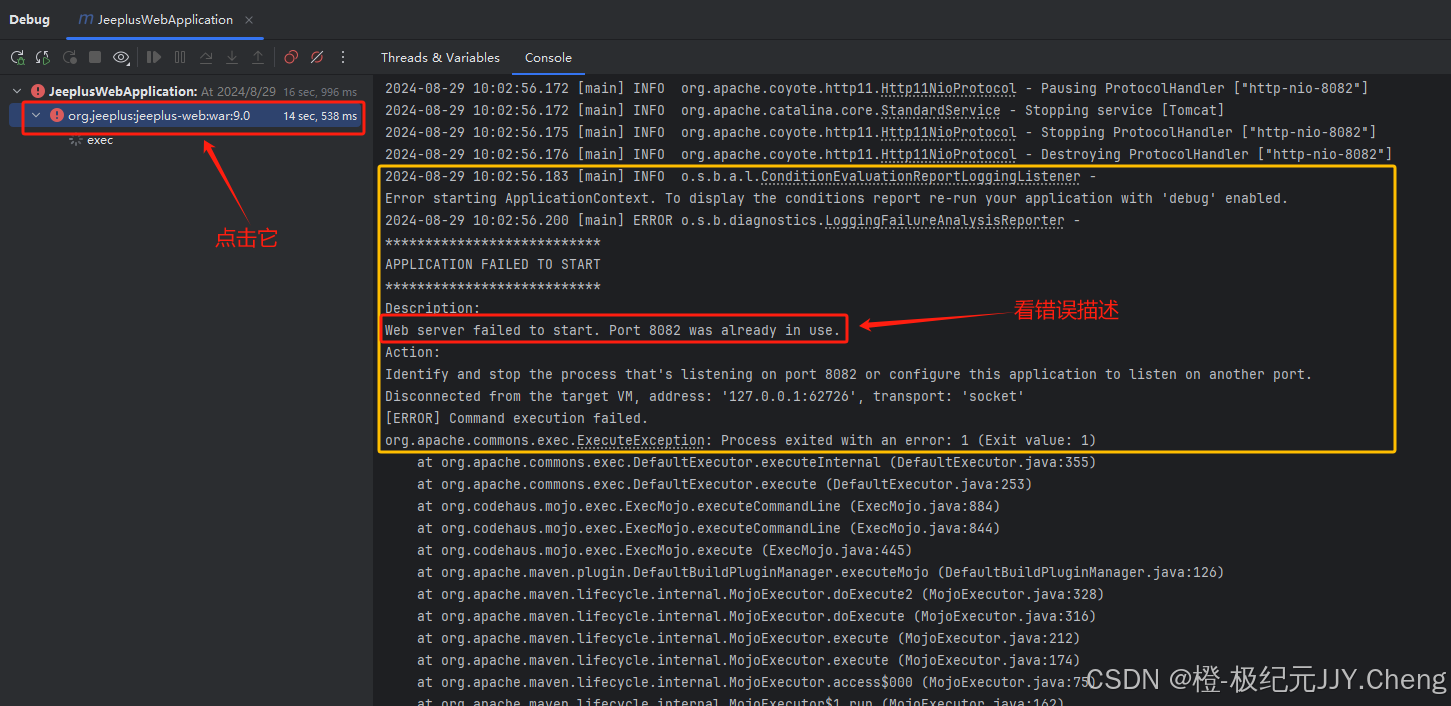
Task: Open Http11NioProtocol link on Pausing ProtocolHandler line
Action: pyautogui.click(x=948, y=88)
